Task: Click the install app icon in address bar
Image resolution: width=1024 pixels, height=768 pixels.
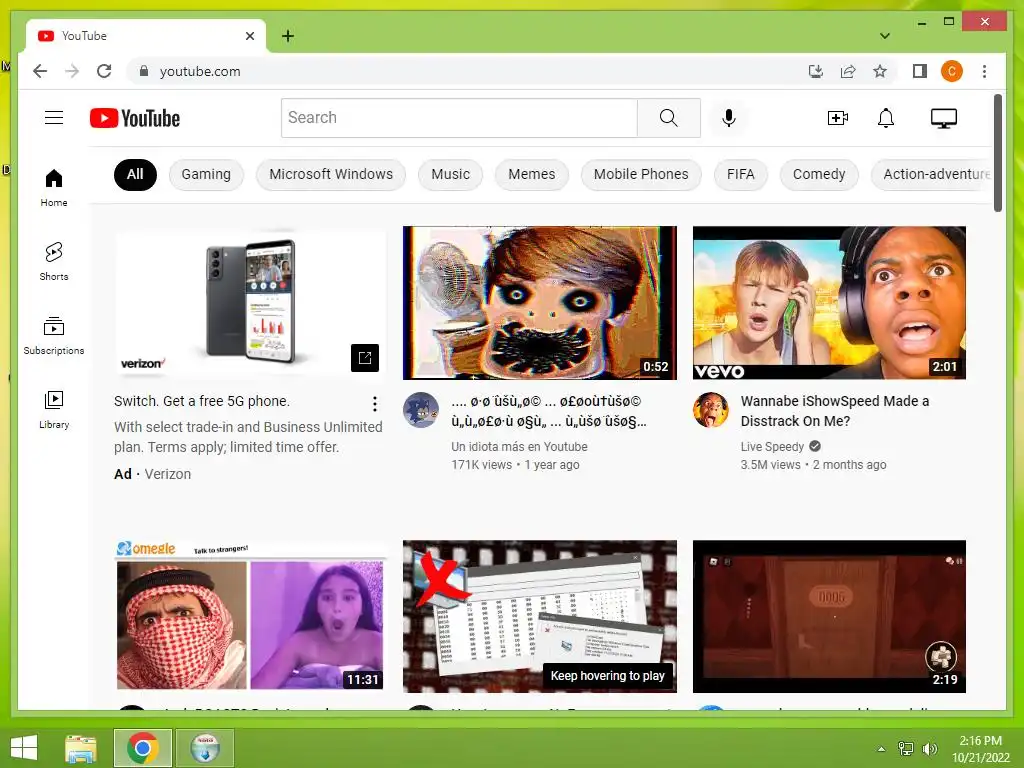Action: pos(816,71)
